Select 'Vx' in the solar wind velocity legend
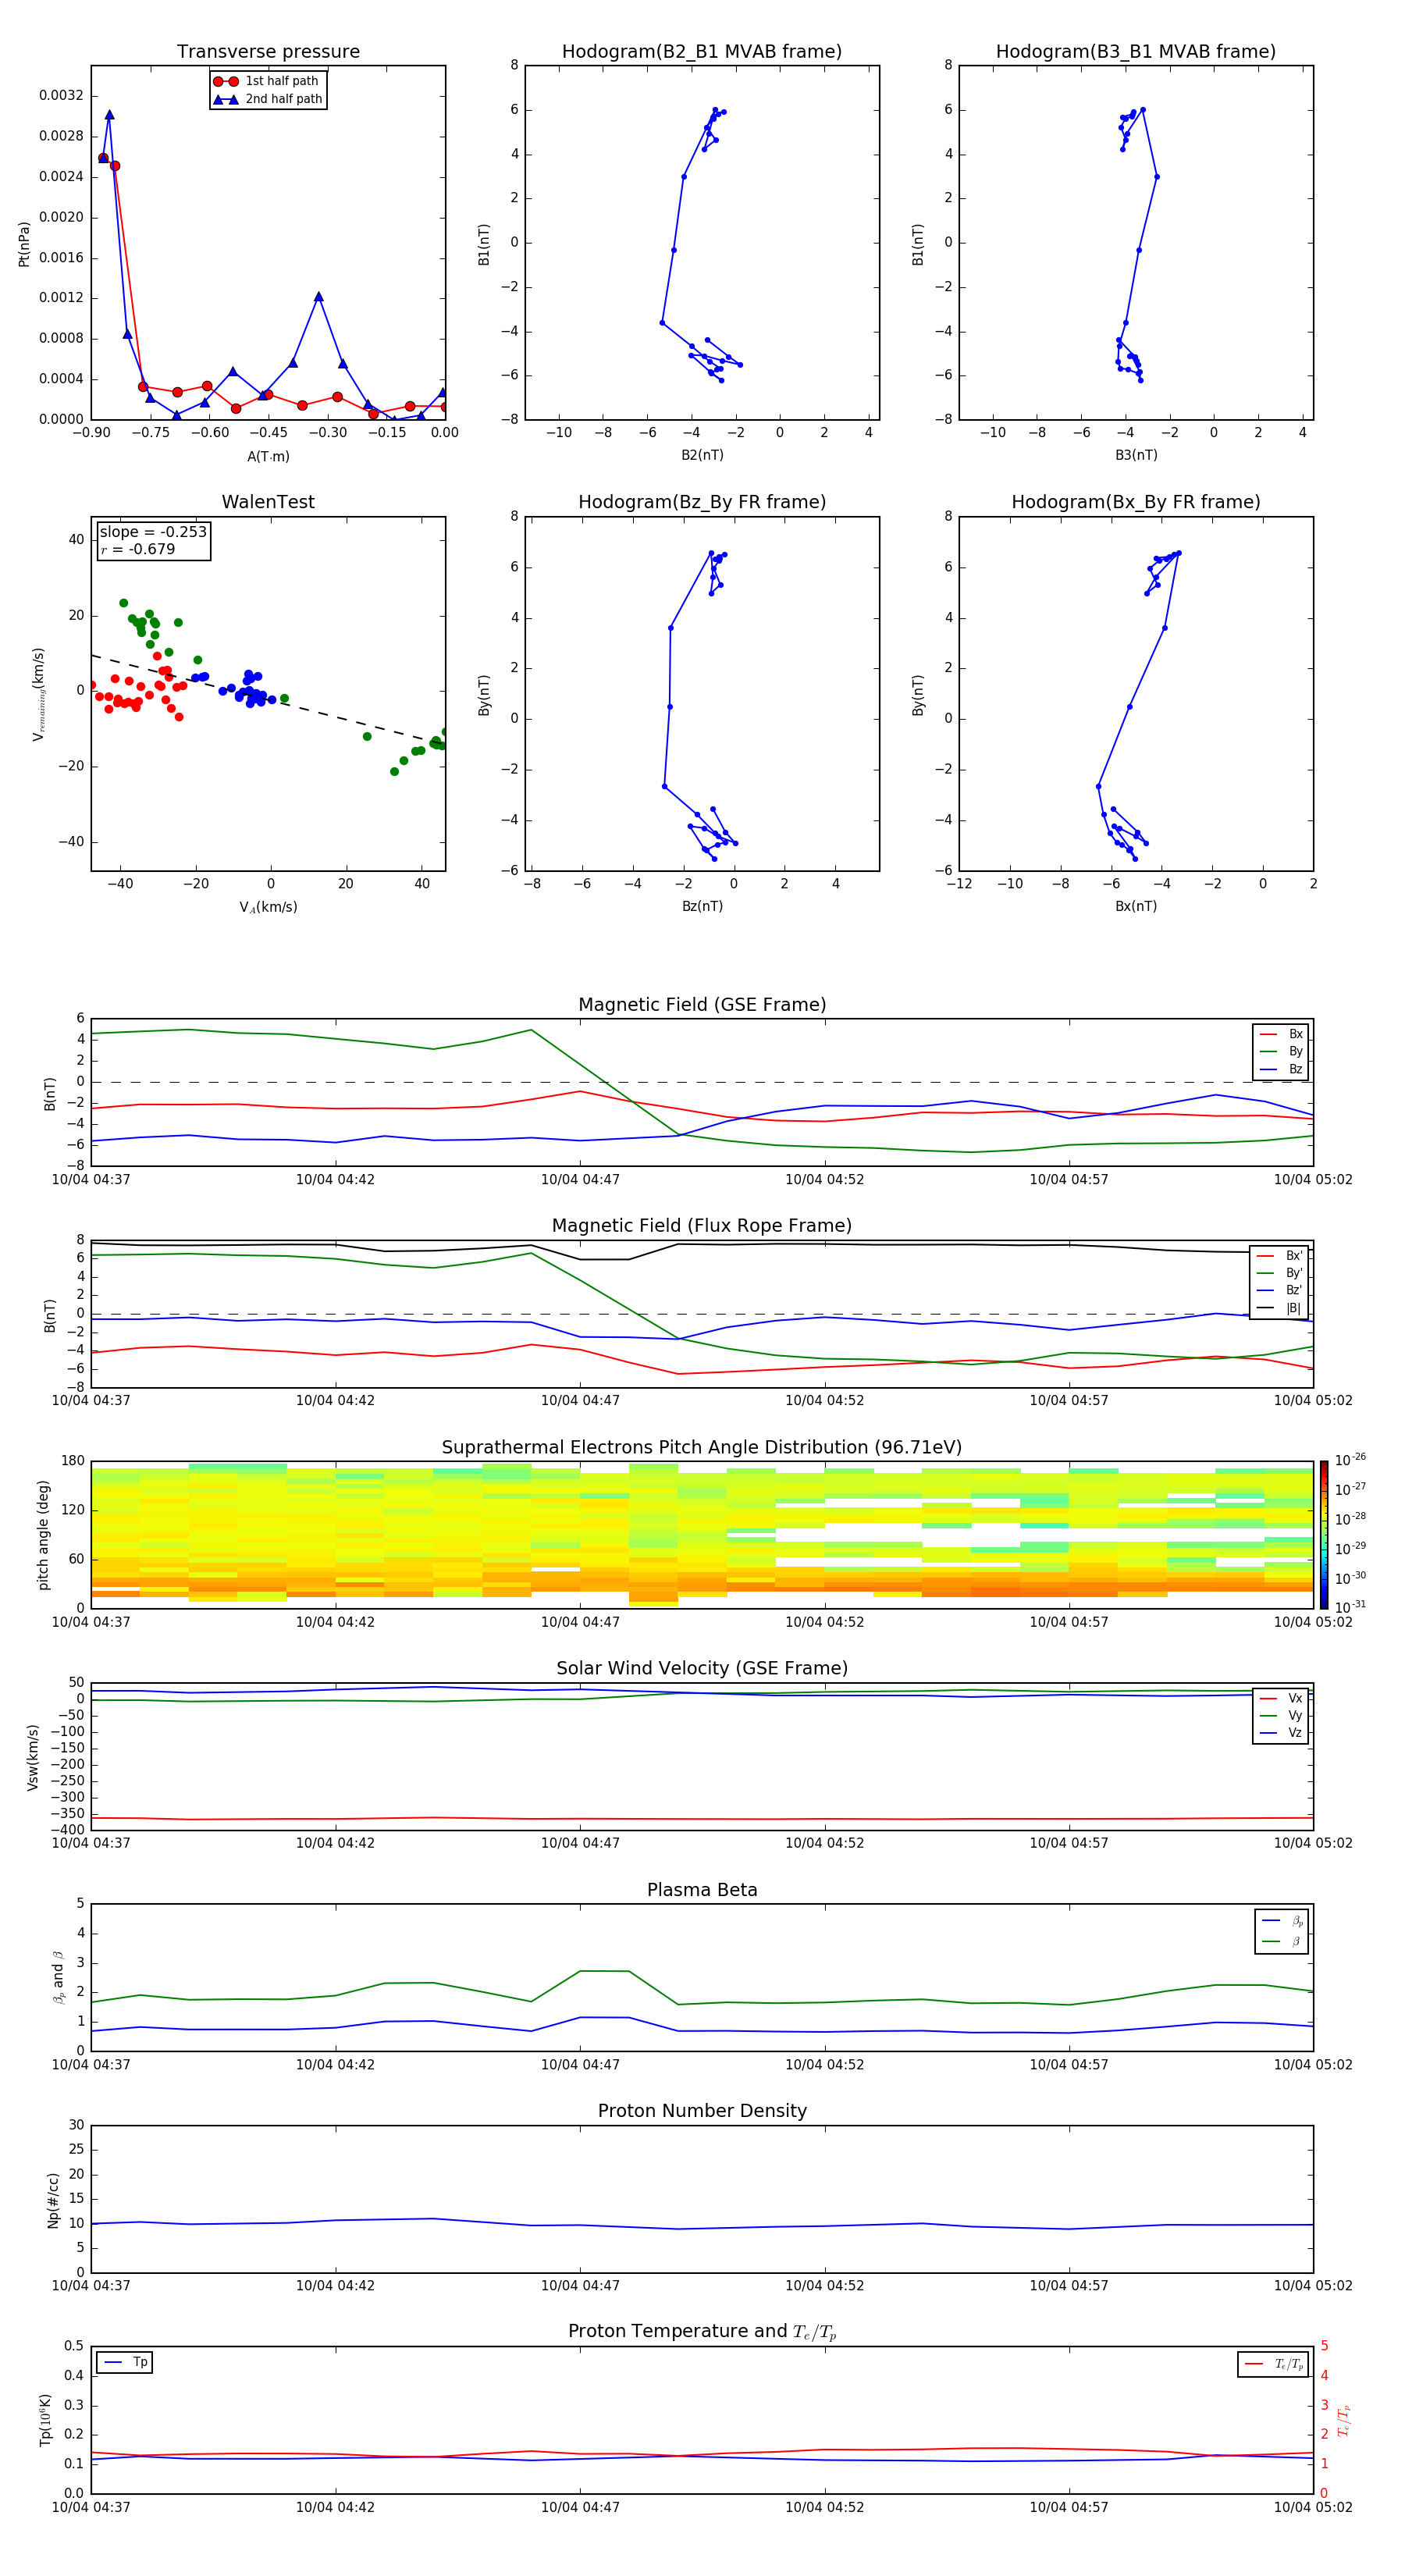 [1281, 1699]
